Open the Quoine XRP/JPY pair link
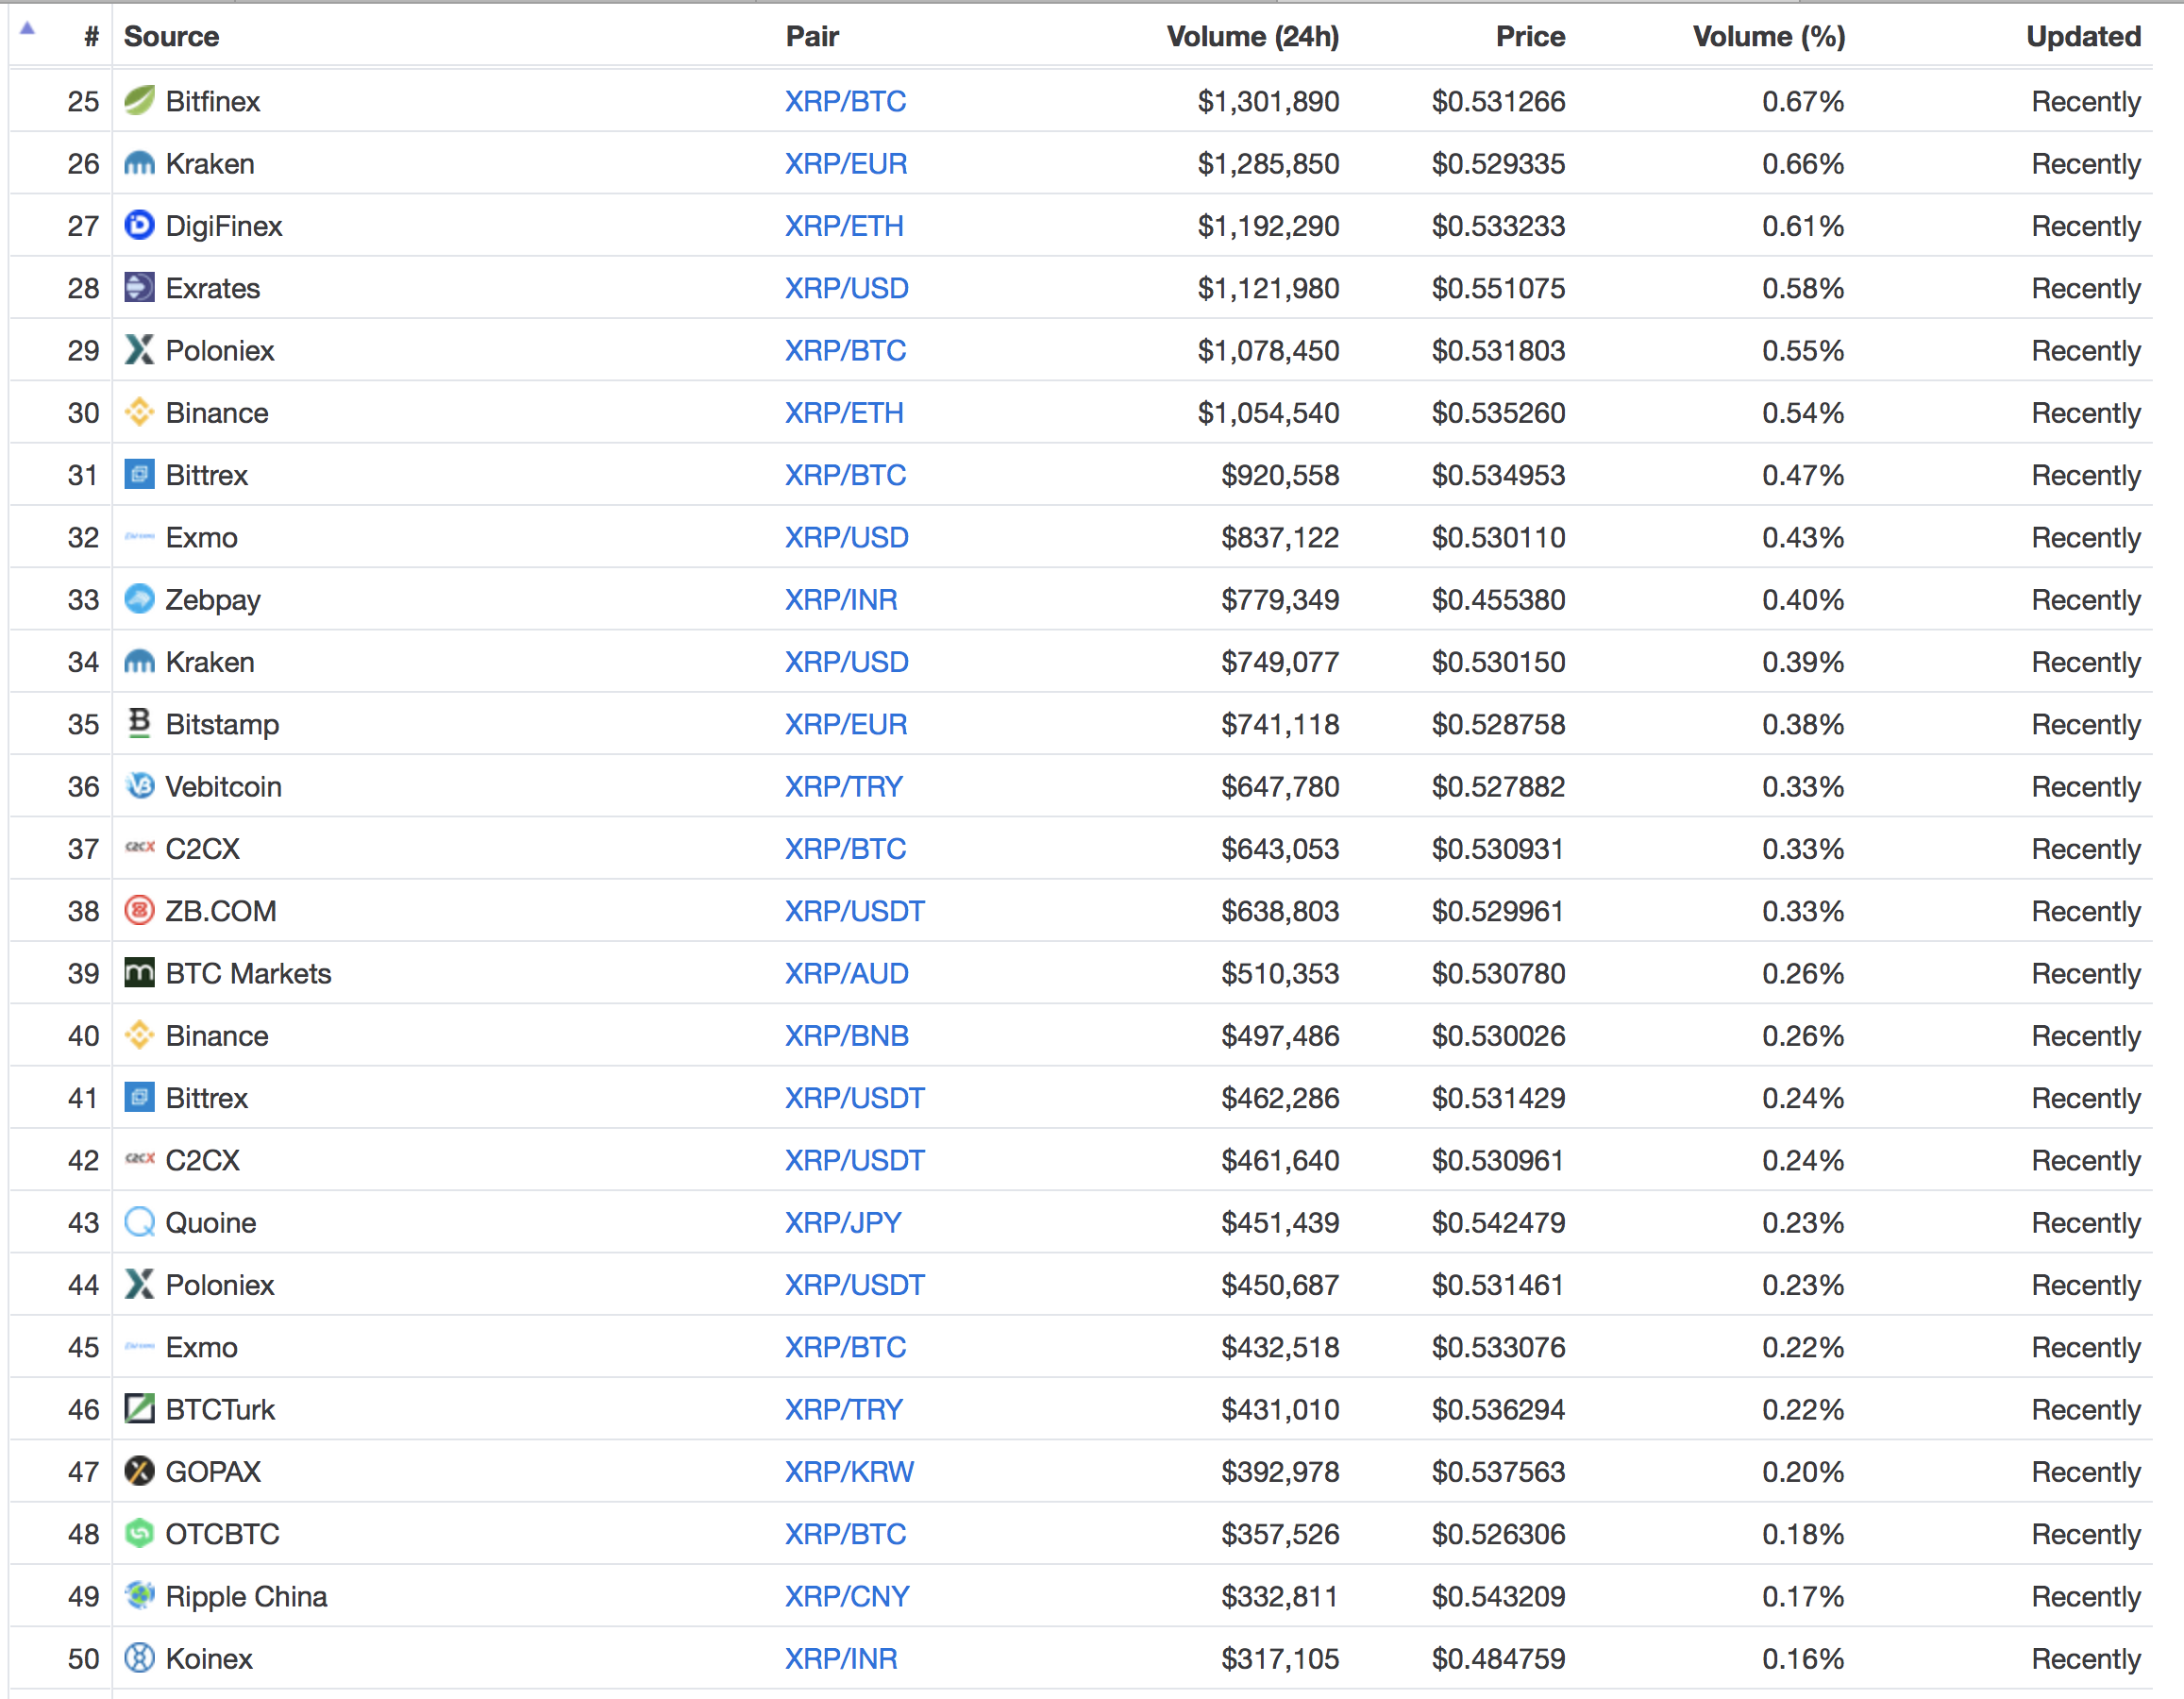Screen dimensions: 2184x1699 (843, 1223)
